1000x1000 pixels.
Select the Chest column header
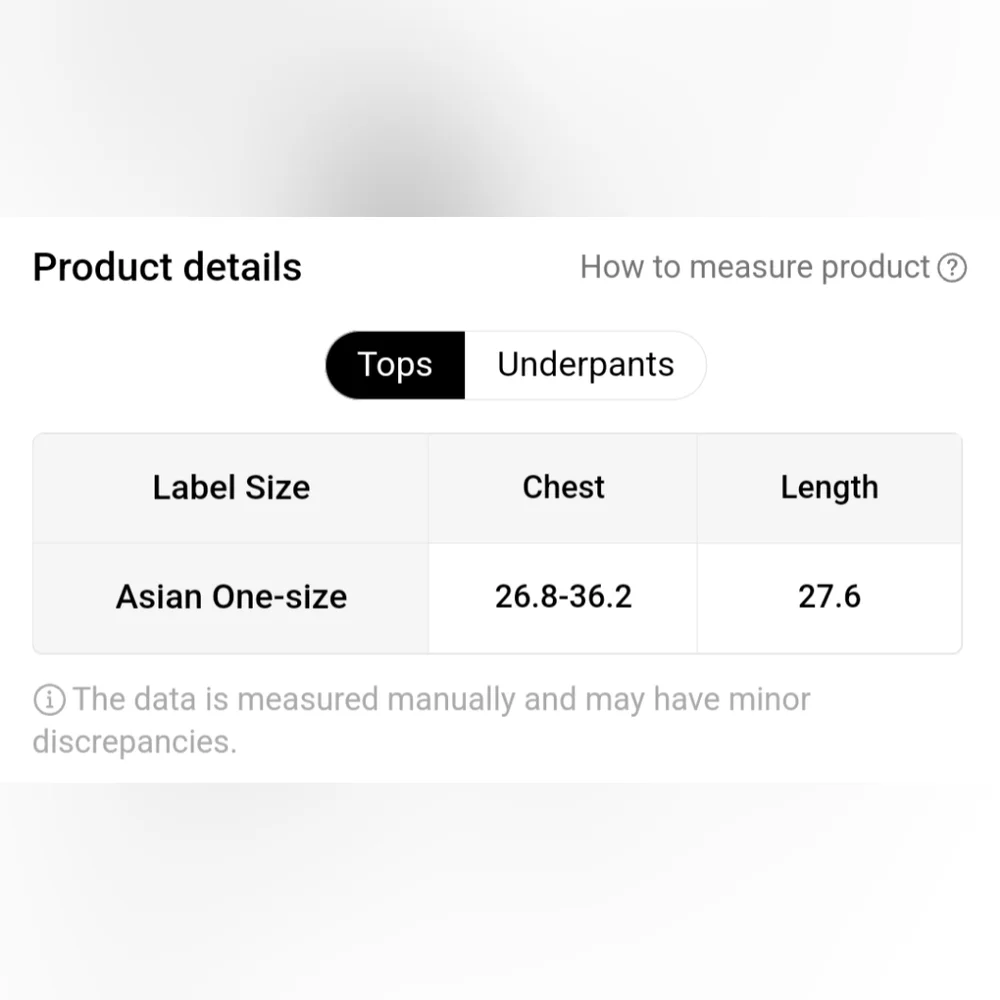point(563,488)
